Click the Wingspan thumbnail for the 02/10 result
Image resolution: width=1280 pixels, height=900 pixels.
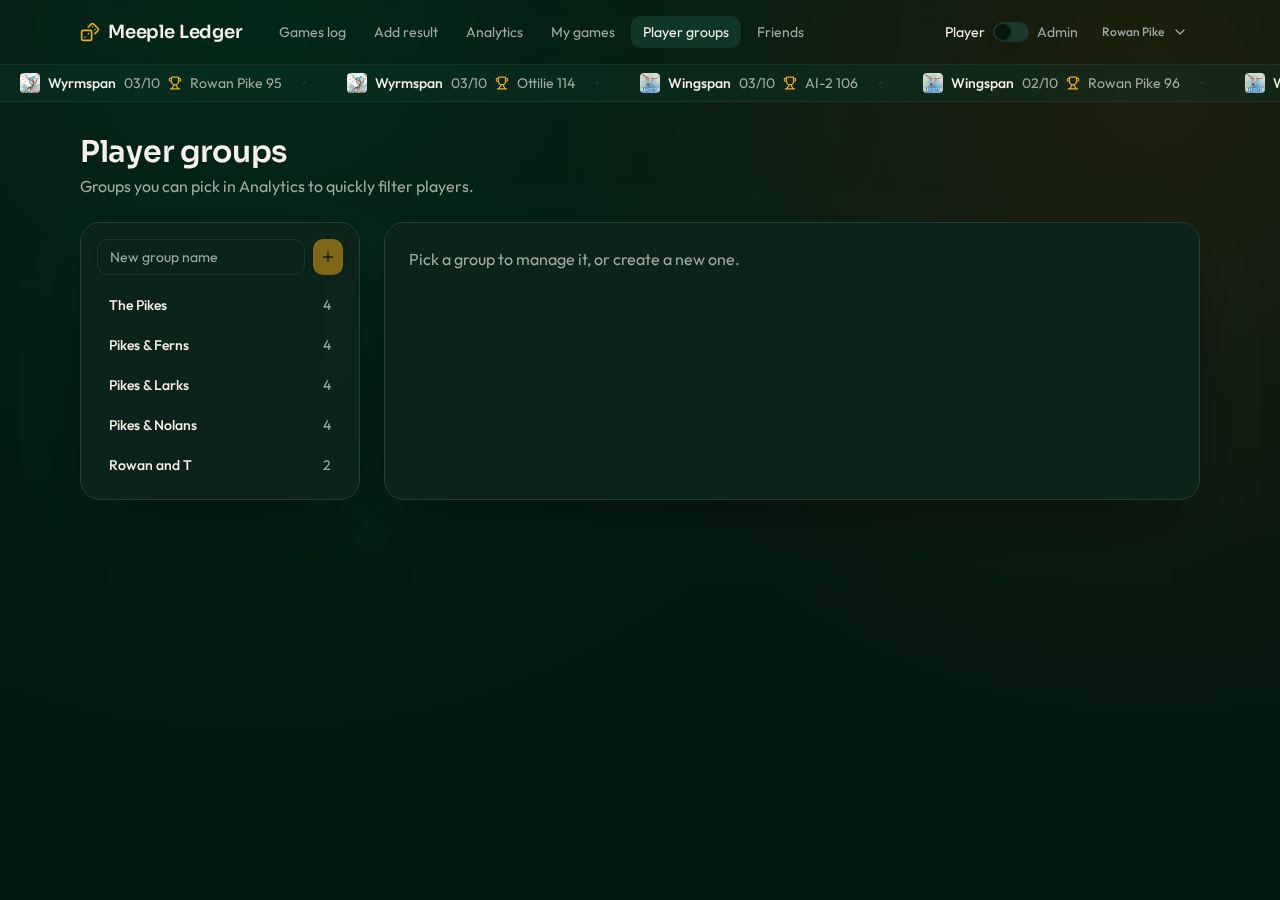coord(933,83)
